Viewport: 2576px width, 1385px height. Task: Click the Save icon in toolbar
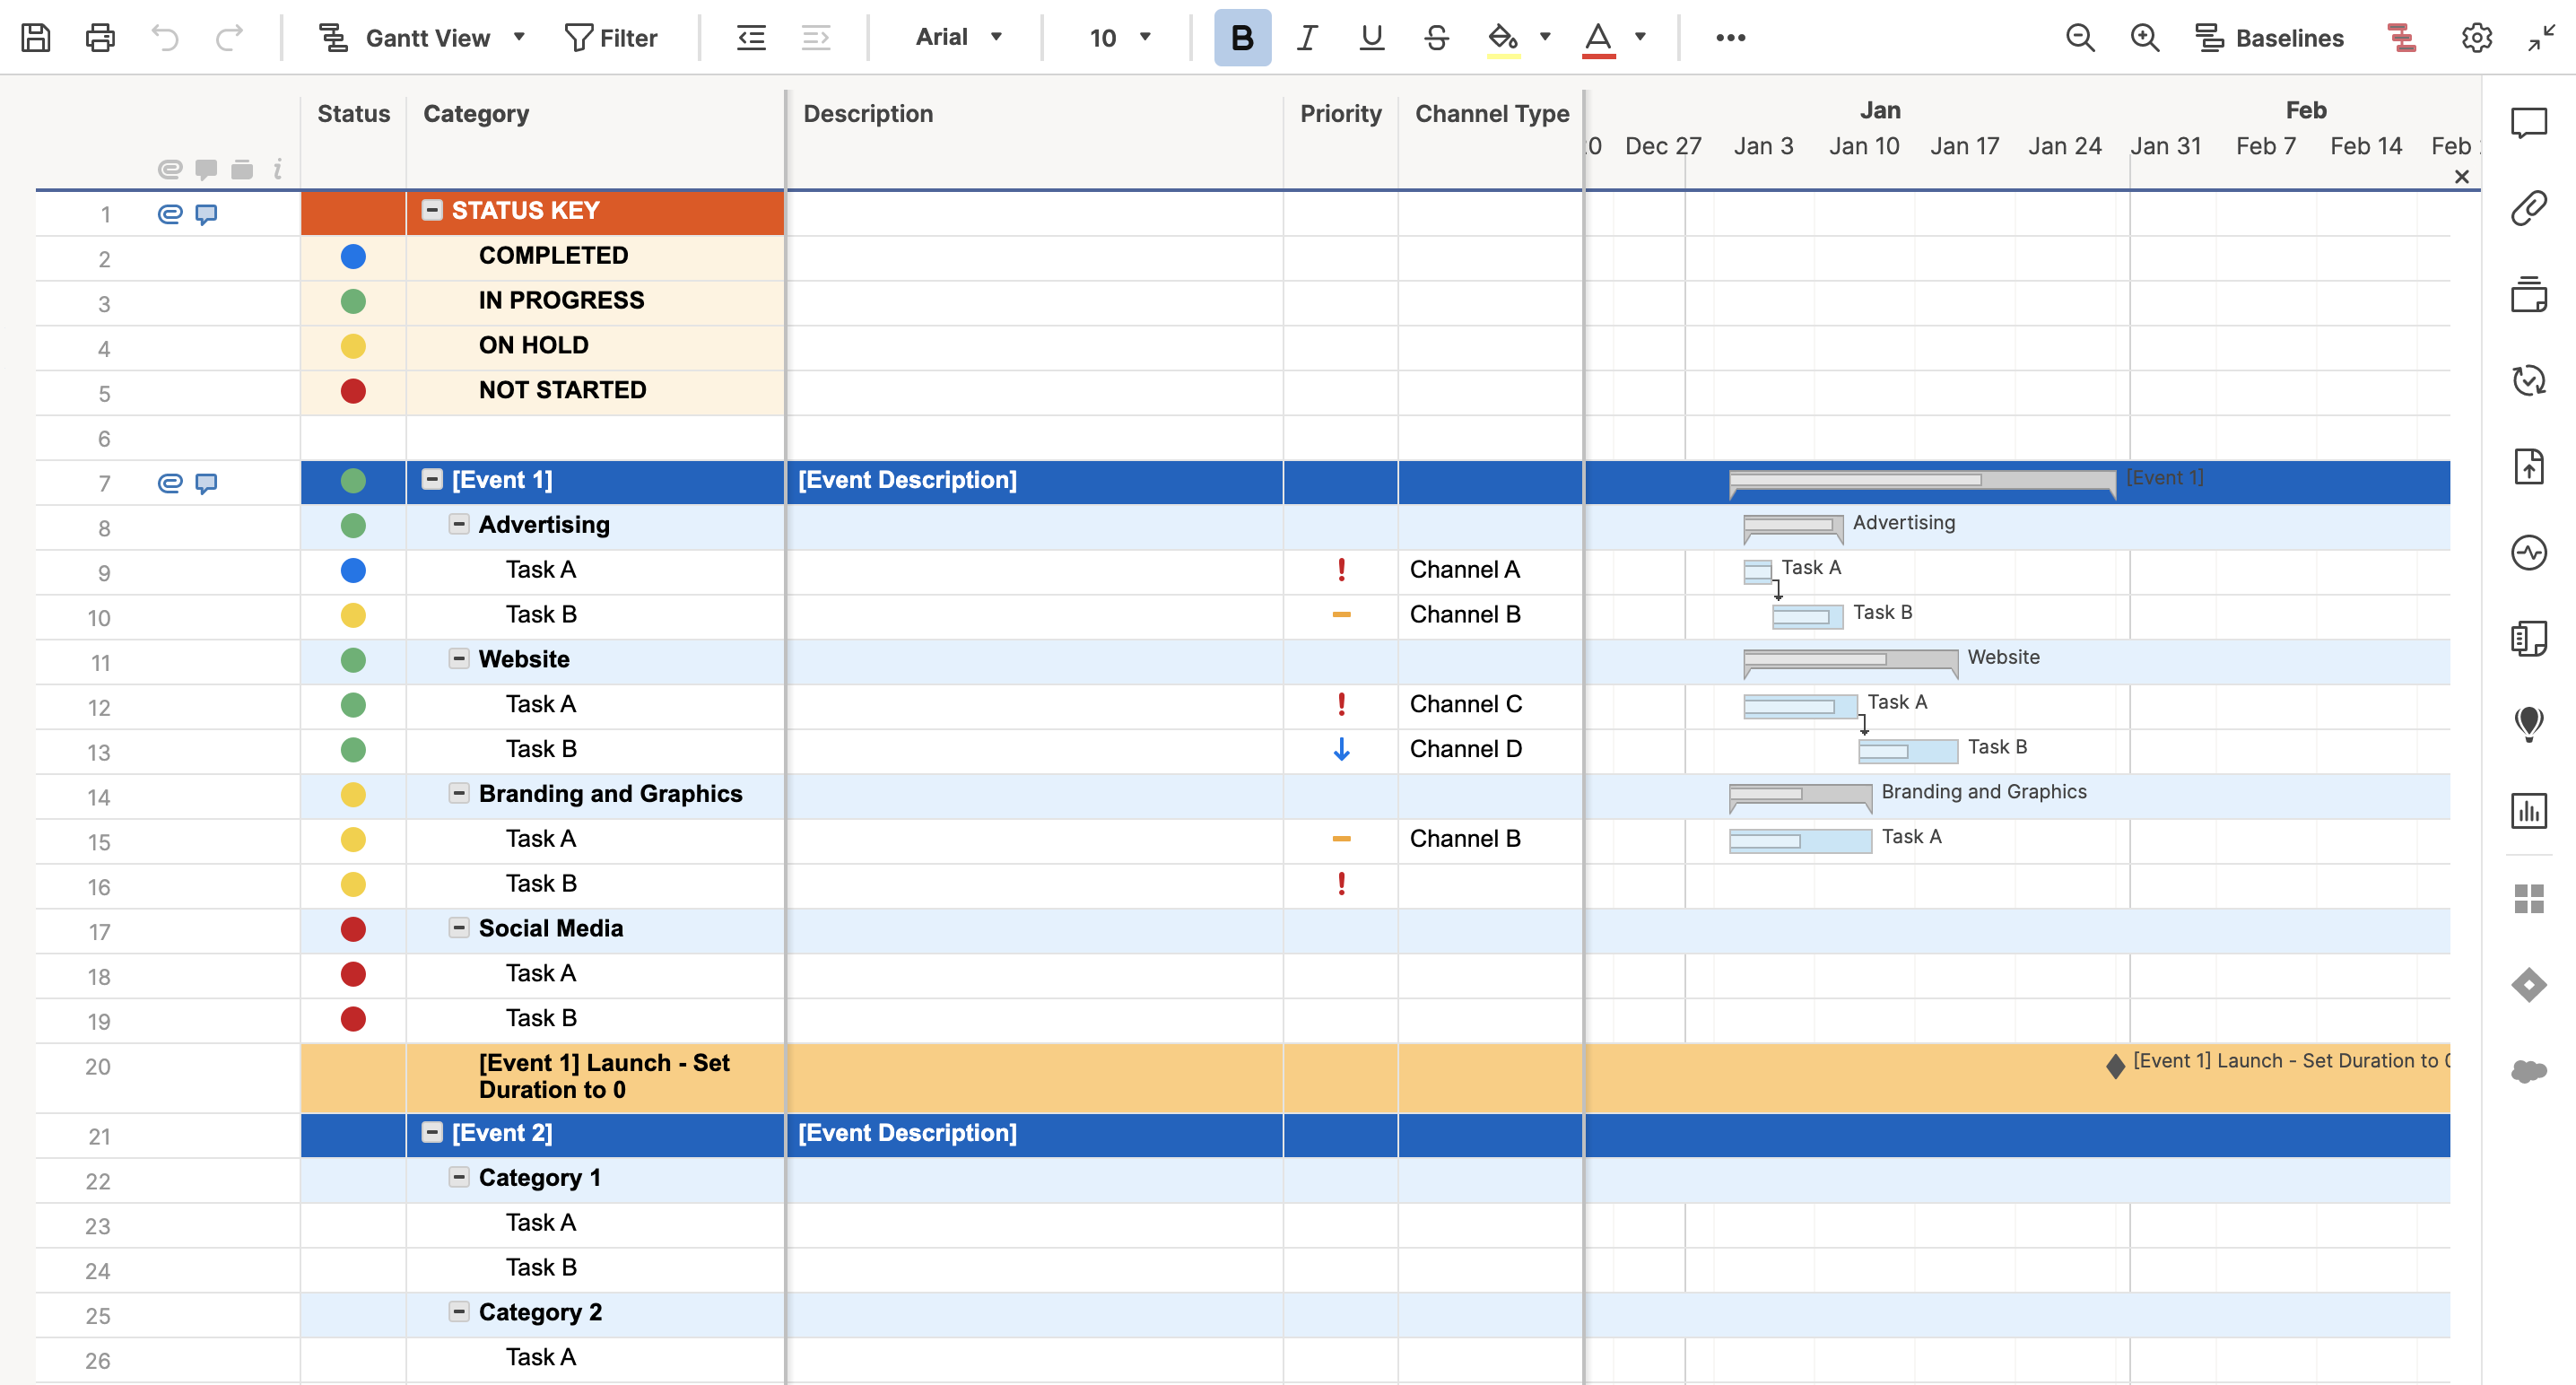pyautogui.click(x=36, y=38)
